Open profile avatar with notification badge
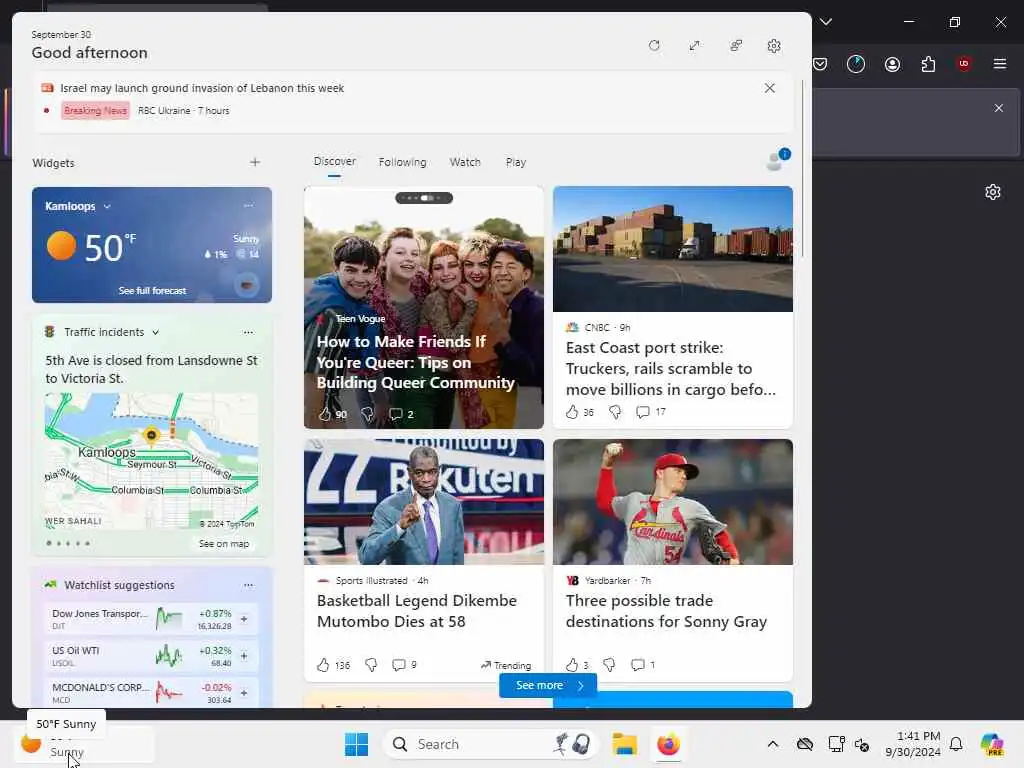 [777, 159]
